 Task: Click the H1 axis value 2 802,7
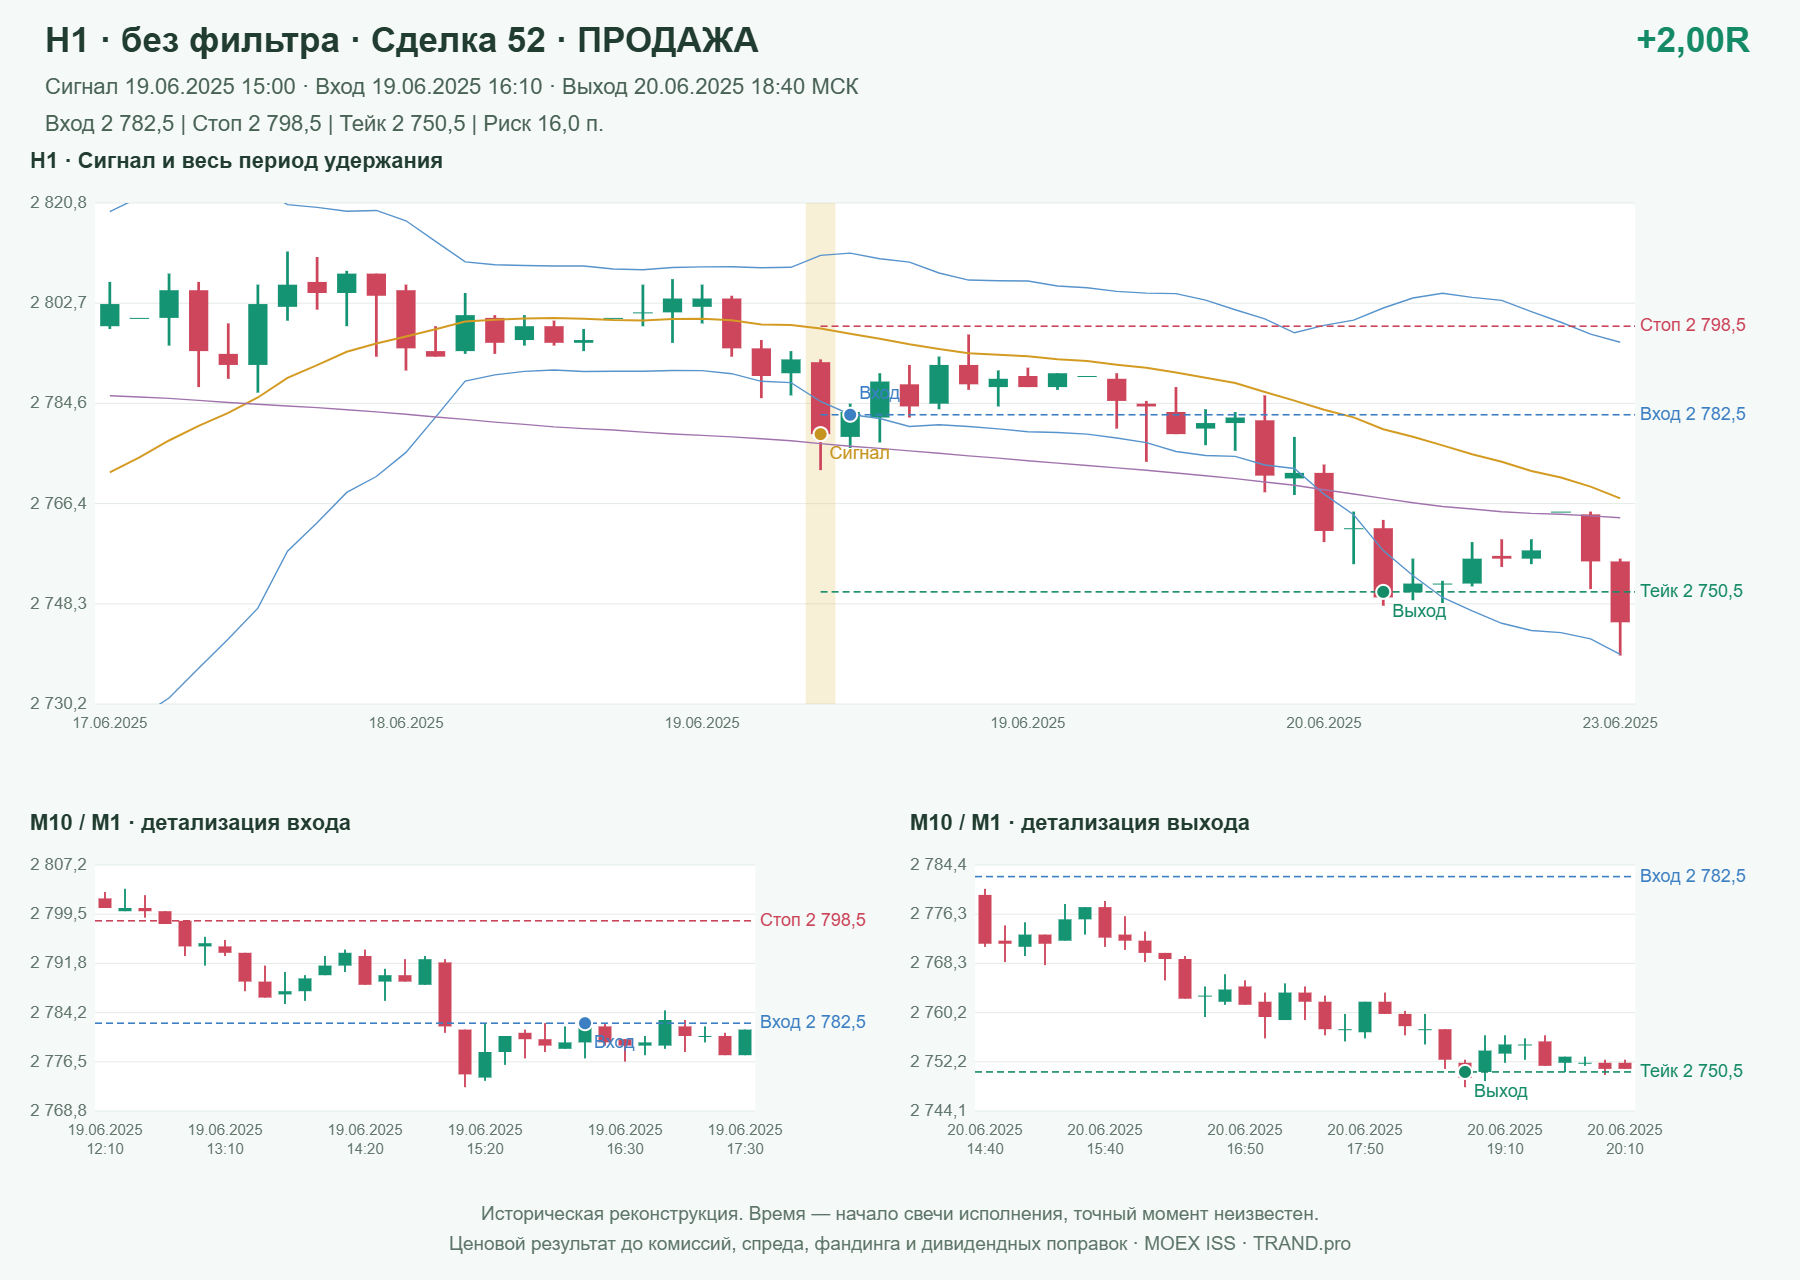click(x=58, y=302)
